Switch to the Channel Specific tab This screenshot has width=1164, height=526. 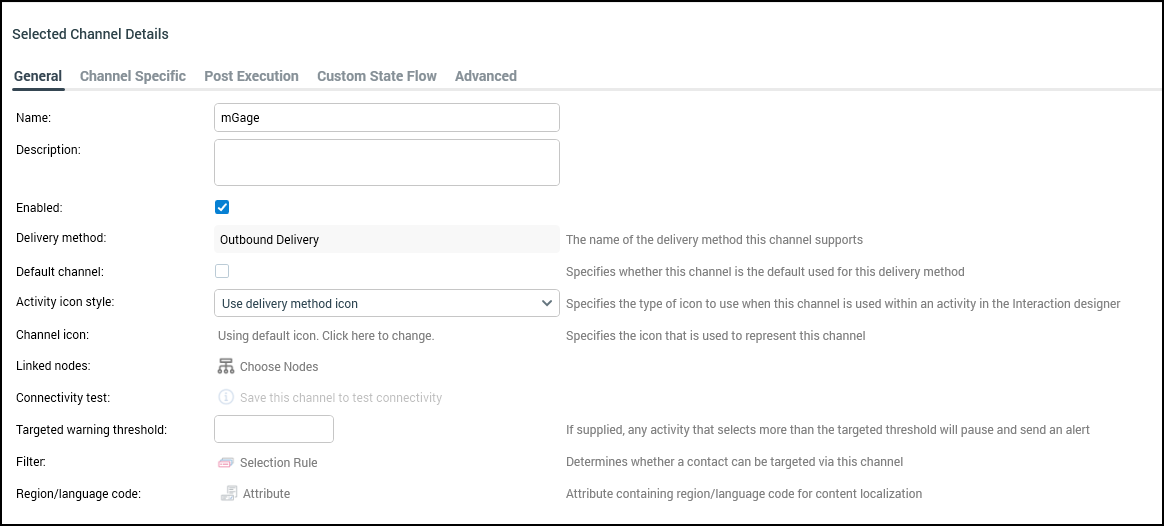[133, 76]
